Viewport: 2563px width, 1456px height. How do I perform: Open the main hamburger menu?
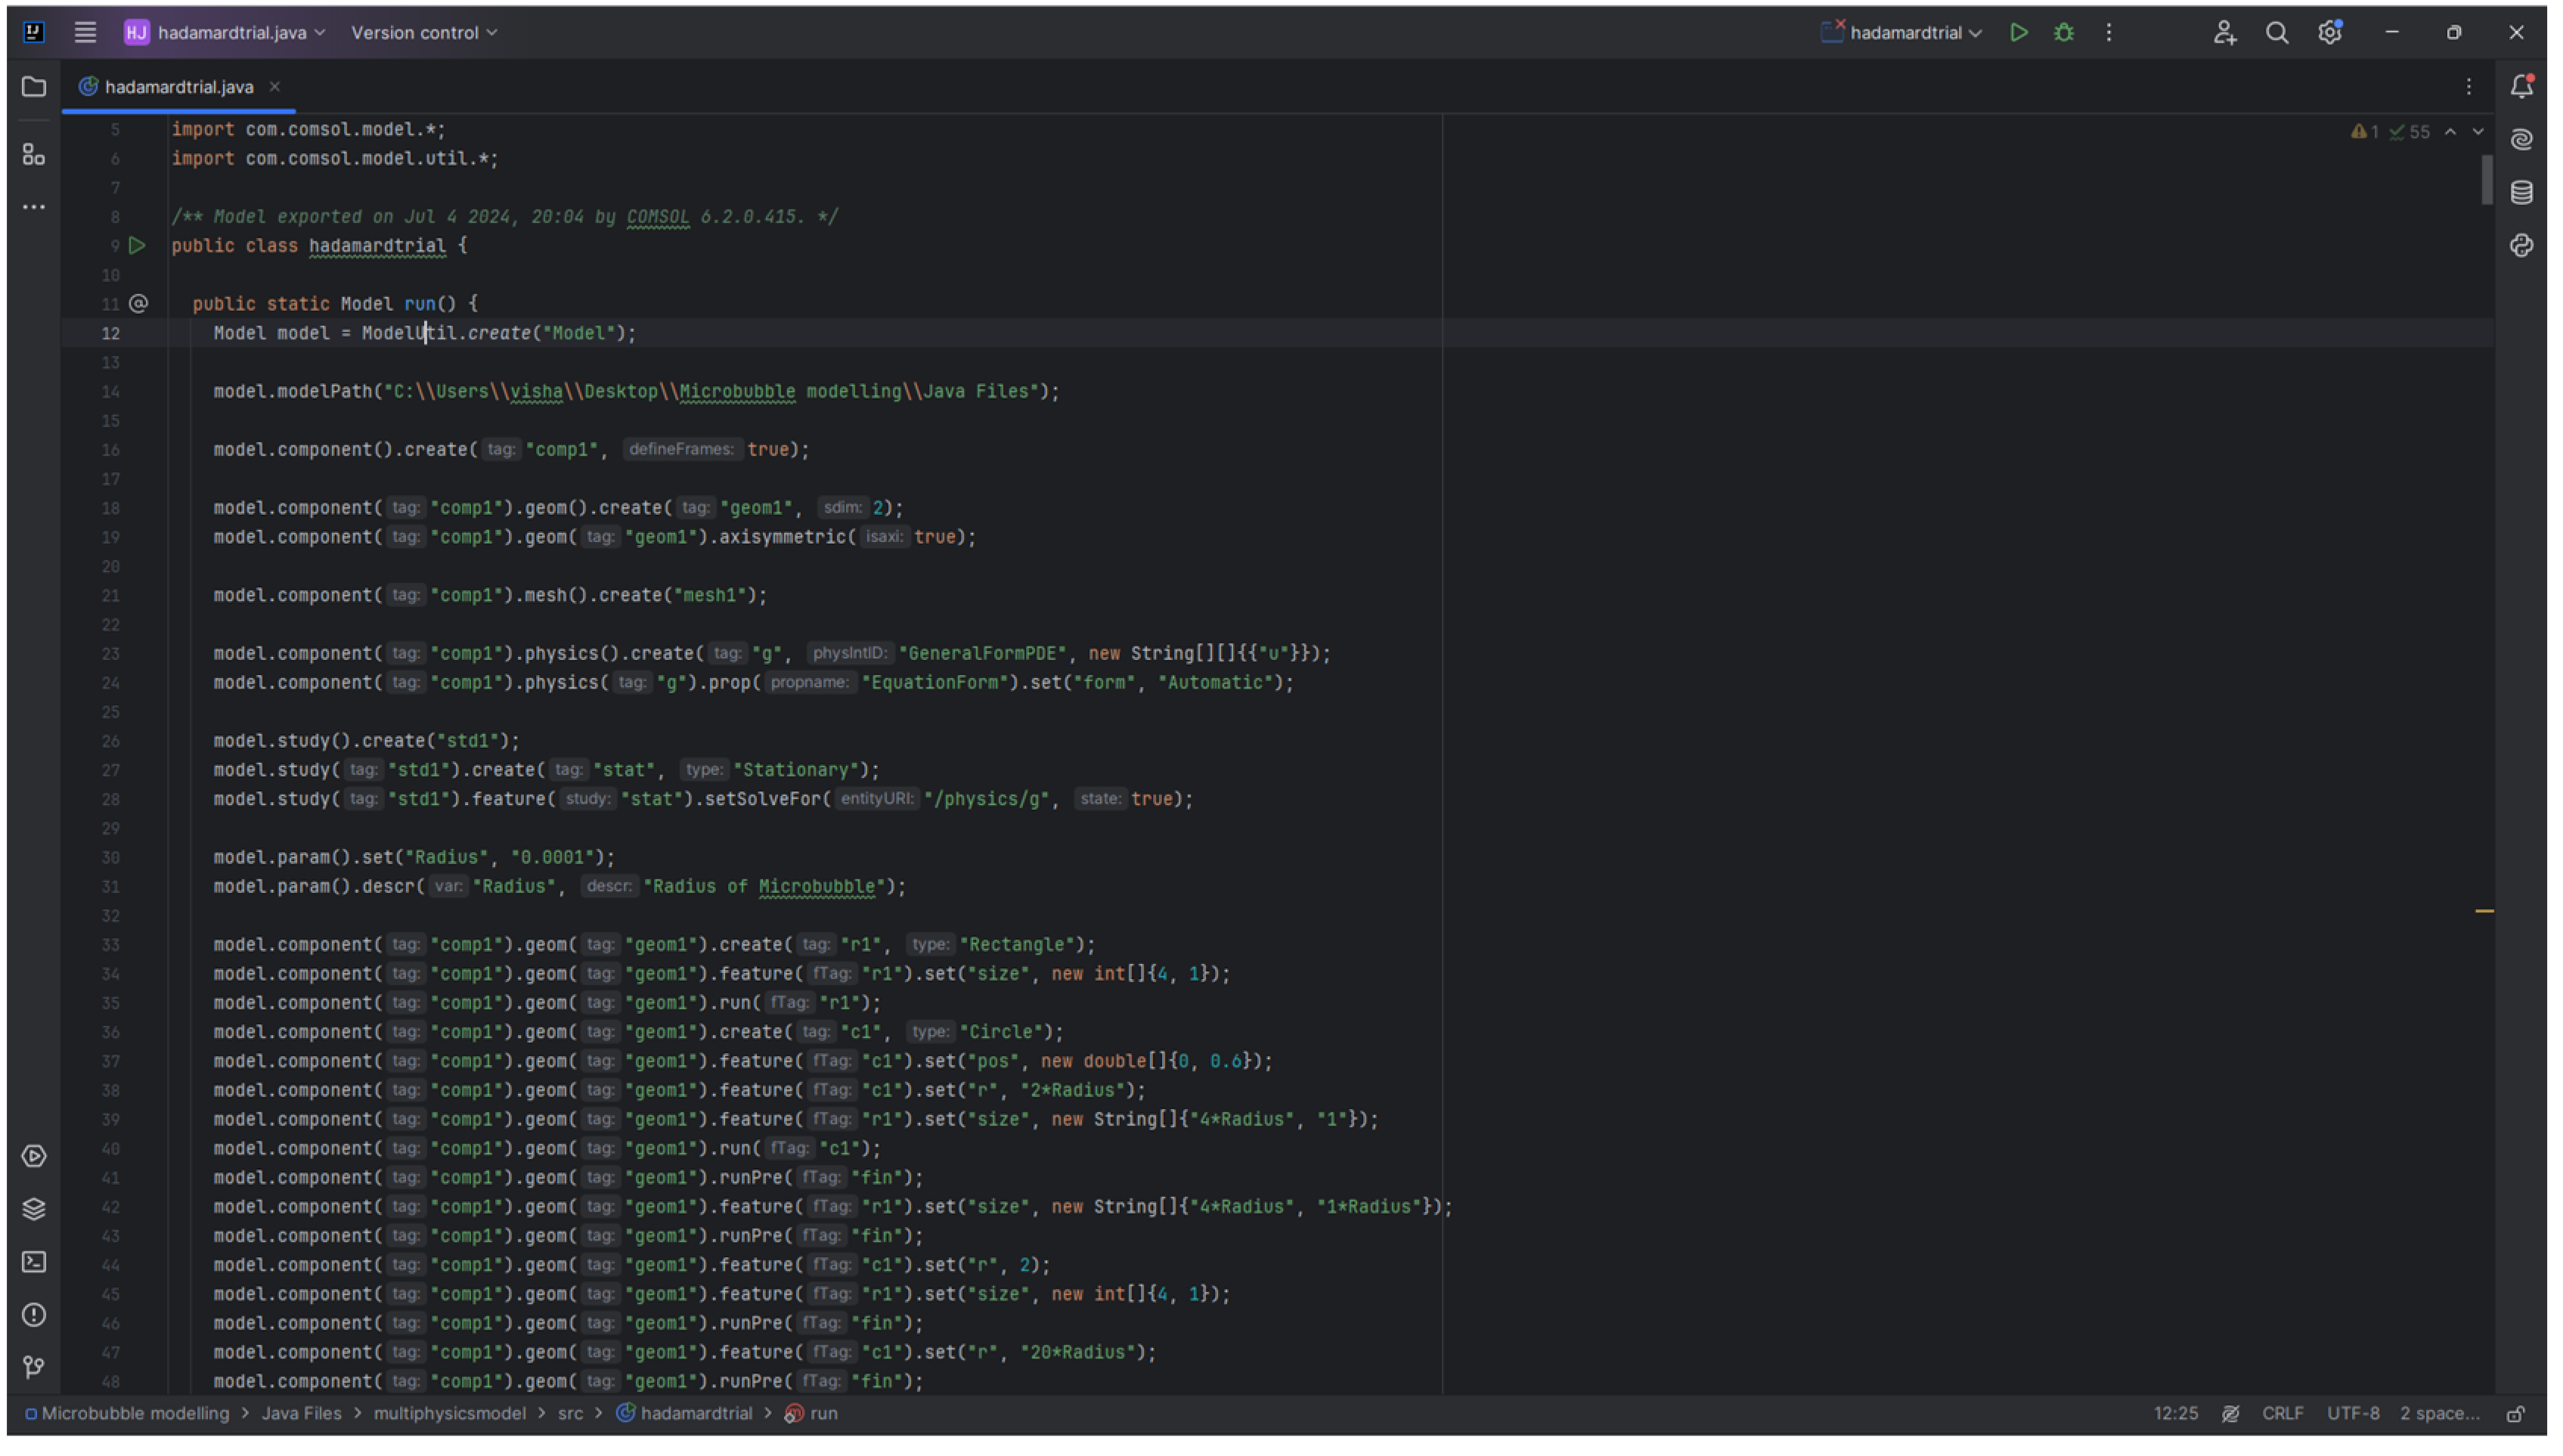[x=86, y=33]
